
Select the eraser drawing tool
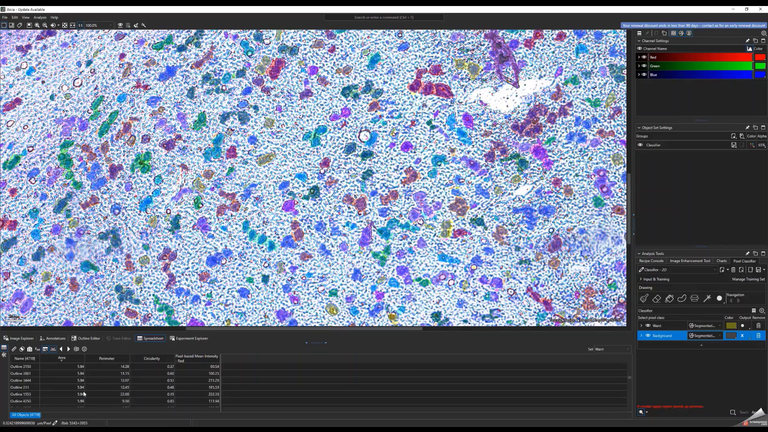(x=657, y=298)
